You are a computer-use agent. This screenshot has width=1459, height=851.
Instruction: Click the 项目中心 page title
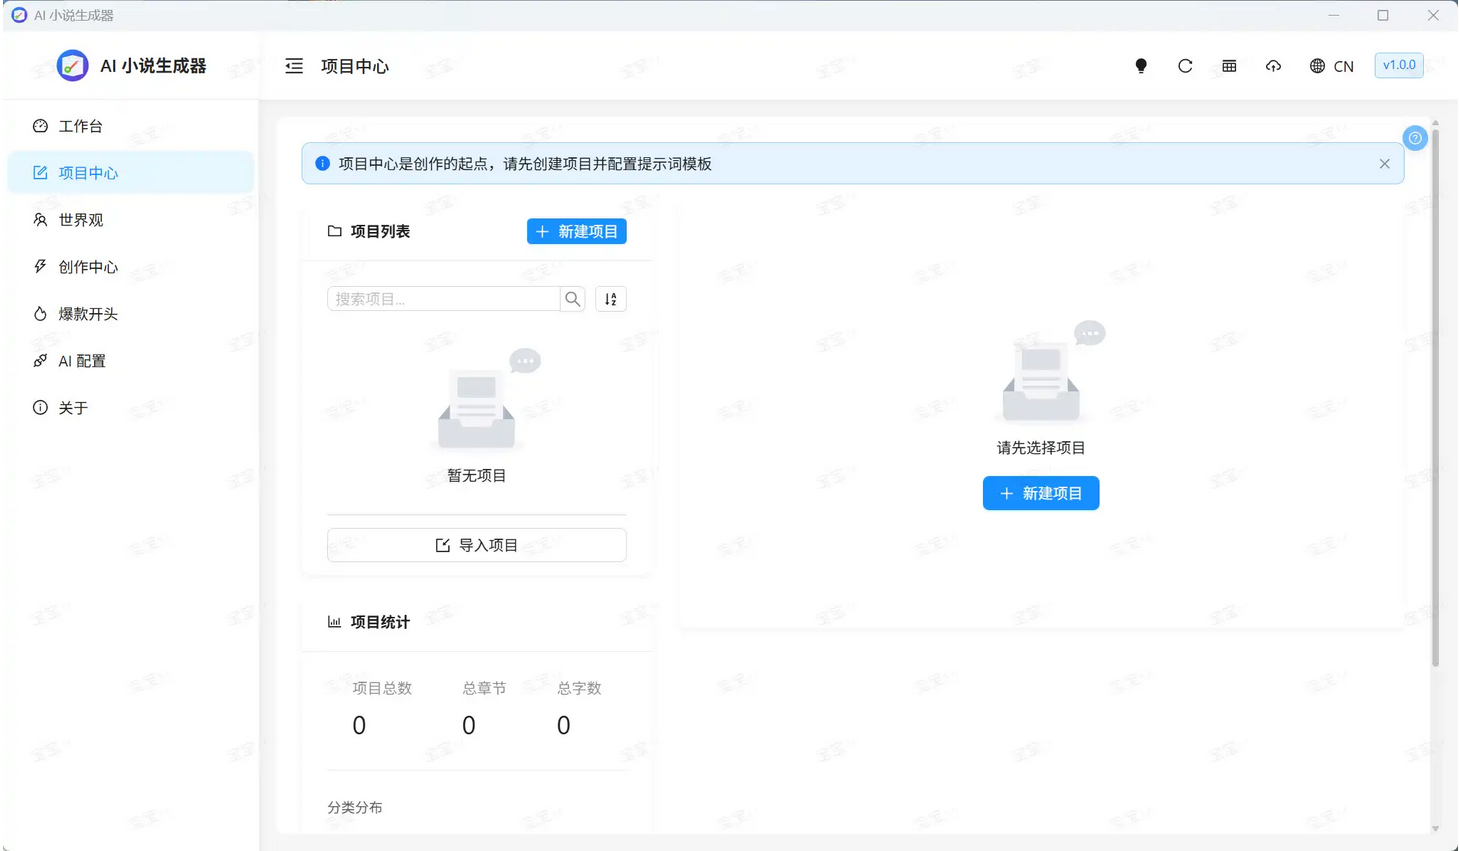[x=355, y=66]
